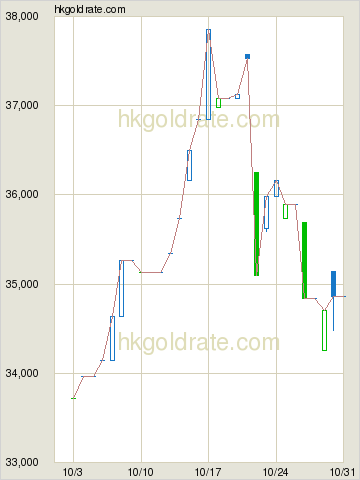Click the 36,000 y-axis label
360x480 pixels.
click(x=22, y=194)
